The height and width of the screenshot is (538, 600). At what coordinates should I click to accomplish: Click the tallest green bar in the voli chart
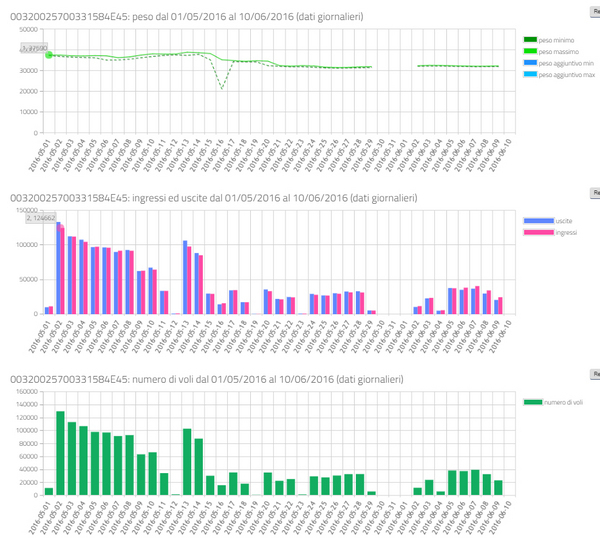click(60, 453)
